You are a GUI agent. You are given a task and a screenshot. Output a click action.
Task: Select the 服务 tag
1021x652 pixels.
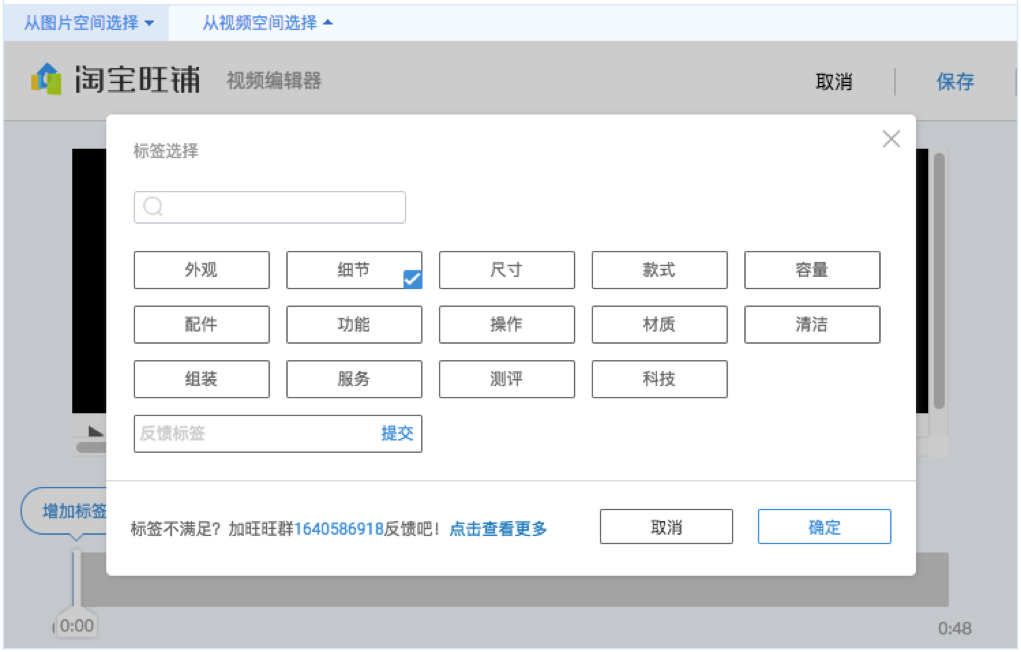click(354, 379)
